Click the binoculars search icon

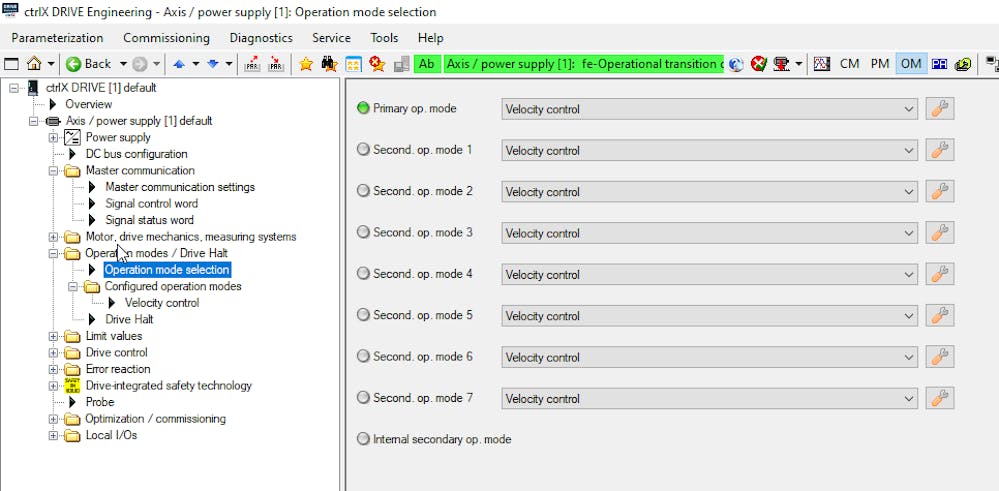pos(330,64)
